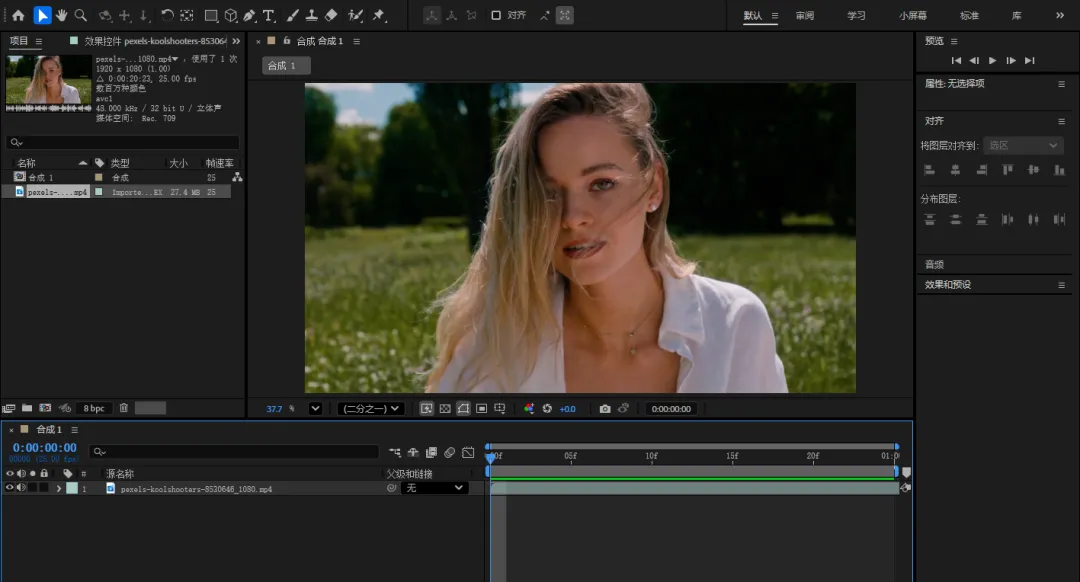The width and height of the screenshot is (1080, 582).
Task: Mute audio of the pexels-koolshooters layer
Action: click(x=21, y=488)
